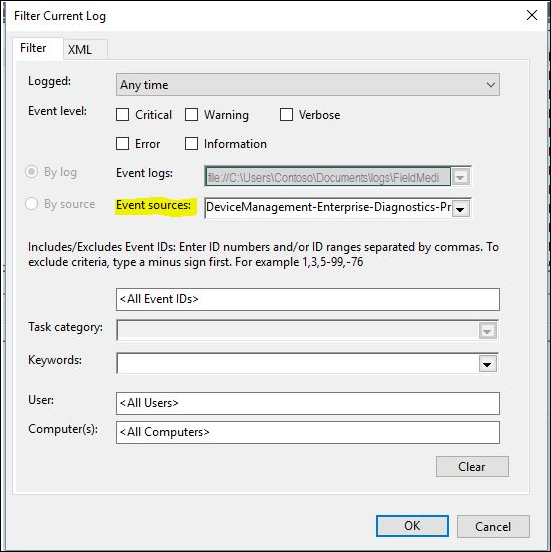Confirm the filter with OK
Viewport: 551px width, 552px height.
412,526
